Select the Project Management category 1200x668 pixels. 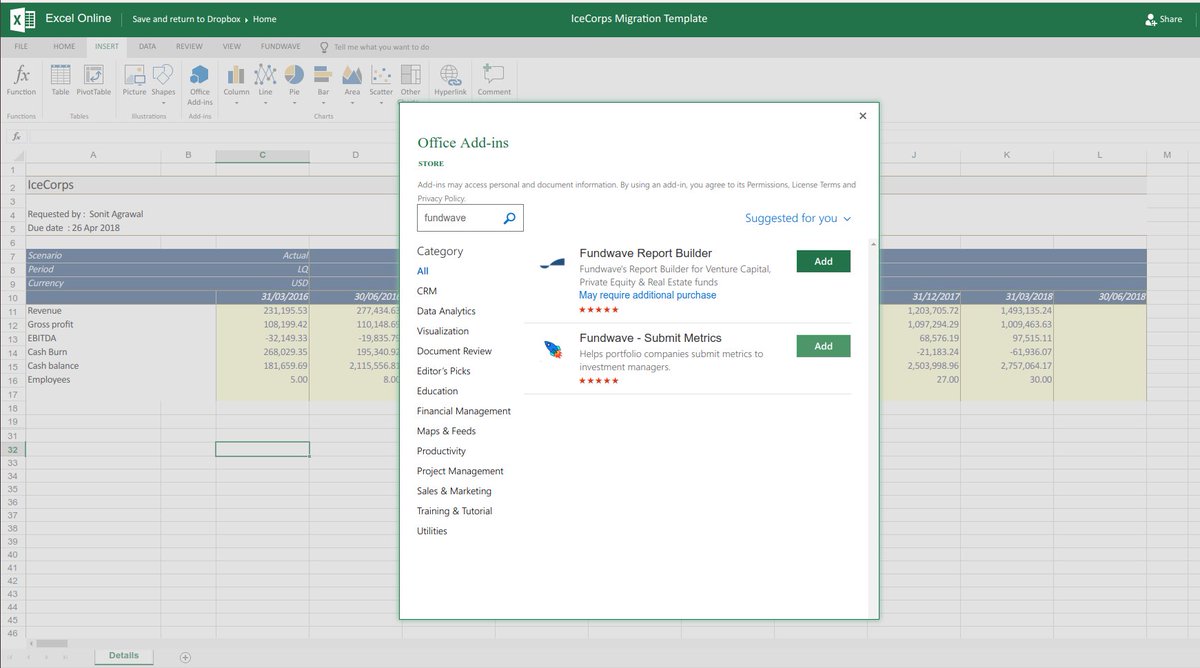460,471
